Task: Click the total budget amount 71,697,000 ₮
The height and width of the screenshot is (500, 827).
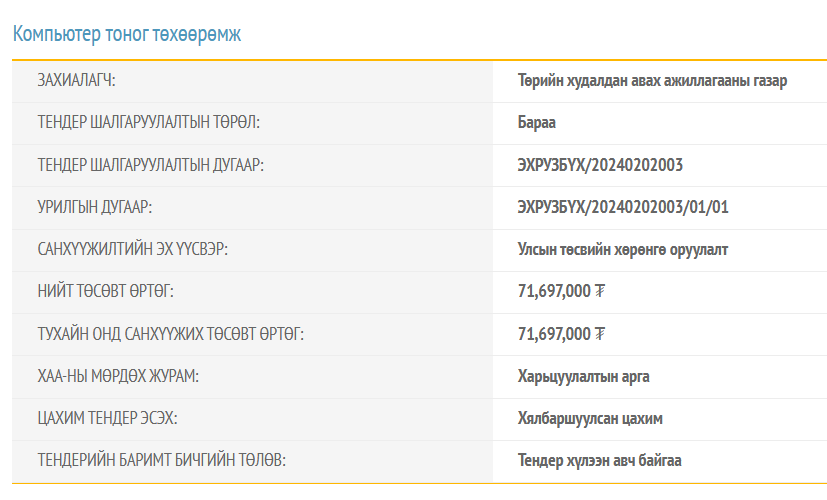Action: pyautogui.click(x=562, y=292)
